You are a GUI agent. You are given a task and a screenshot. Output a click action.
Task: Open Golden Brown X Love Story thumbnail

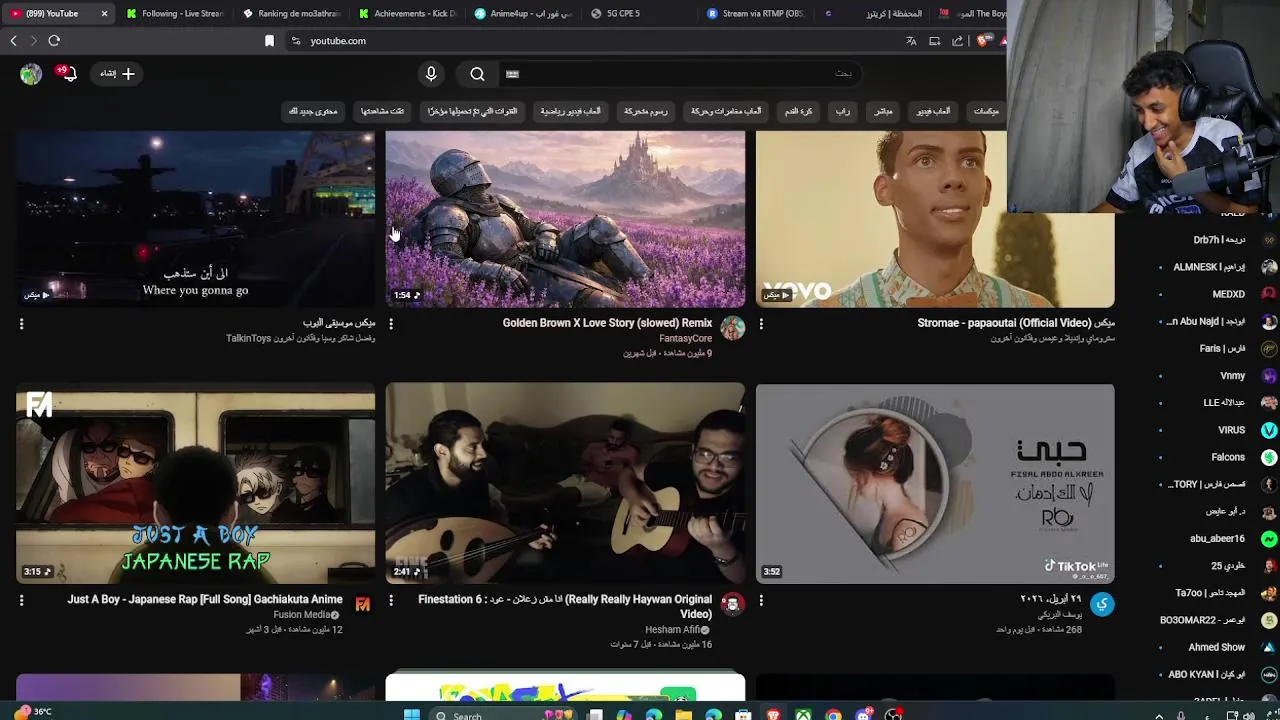point(565,219)
